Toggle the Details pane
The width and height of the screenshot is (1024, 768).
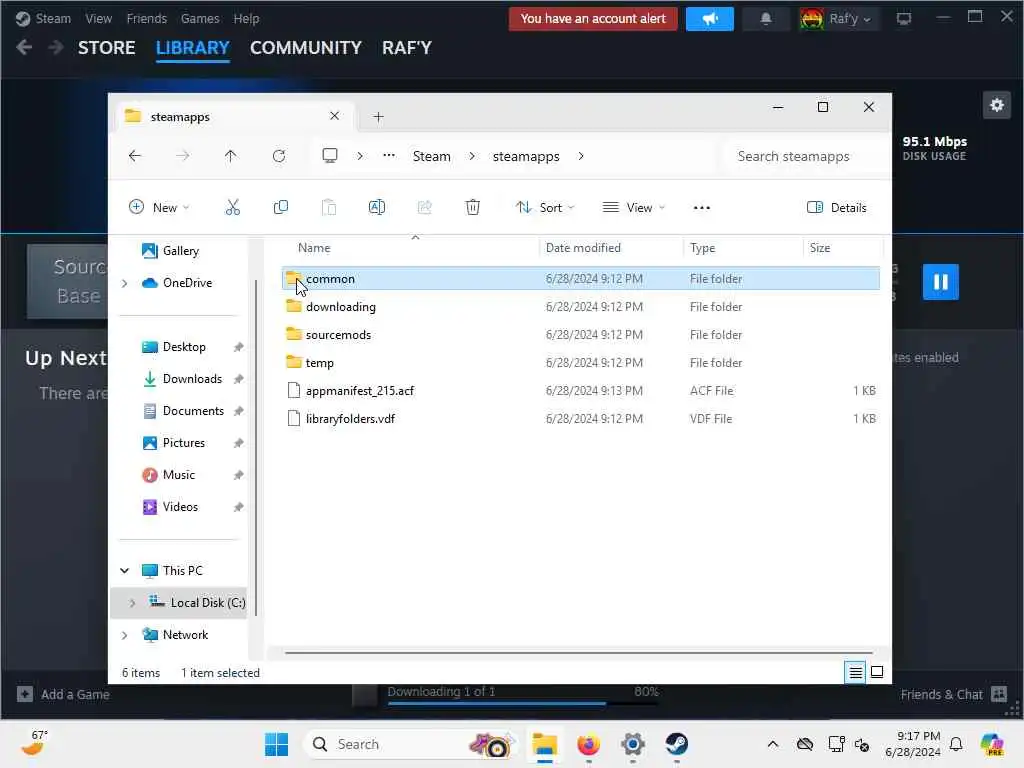click(837, 208)
